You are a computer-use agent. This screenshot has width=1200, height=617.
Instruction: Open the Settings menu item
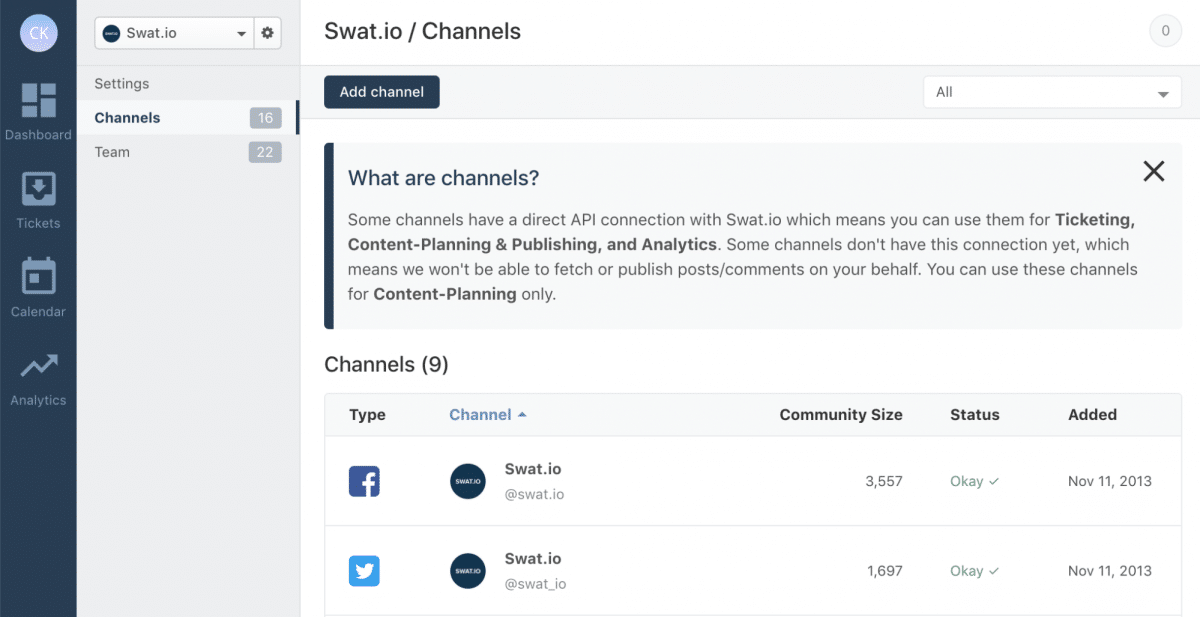point(122,84)
